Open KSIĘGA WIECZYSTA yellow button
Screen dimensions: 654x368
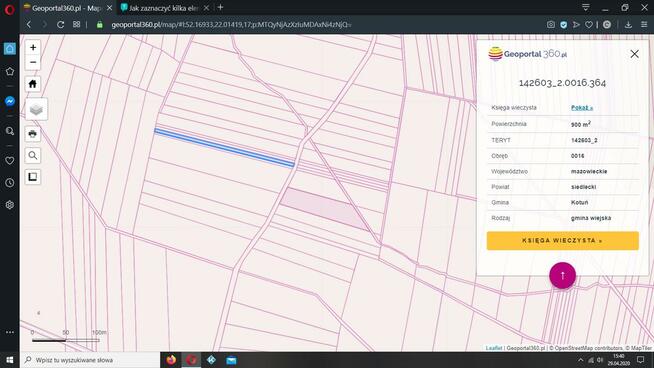(562, 241)
